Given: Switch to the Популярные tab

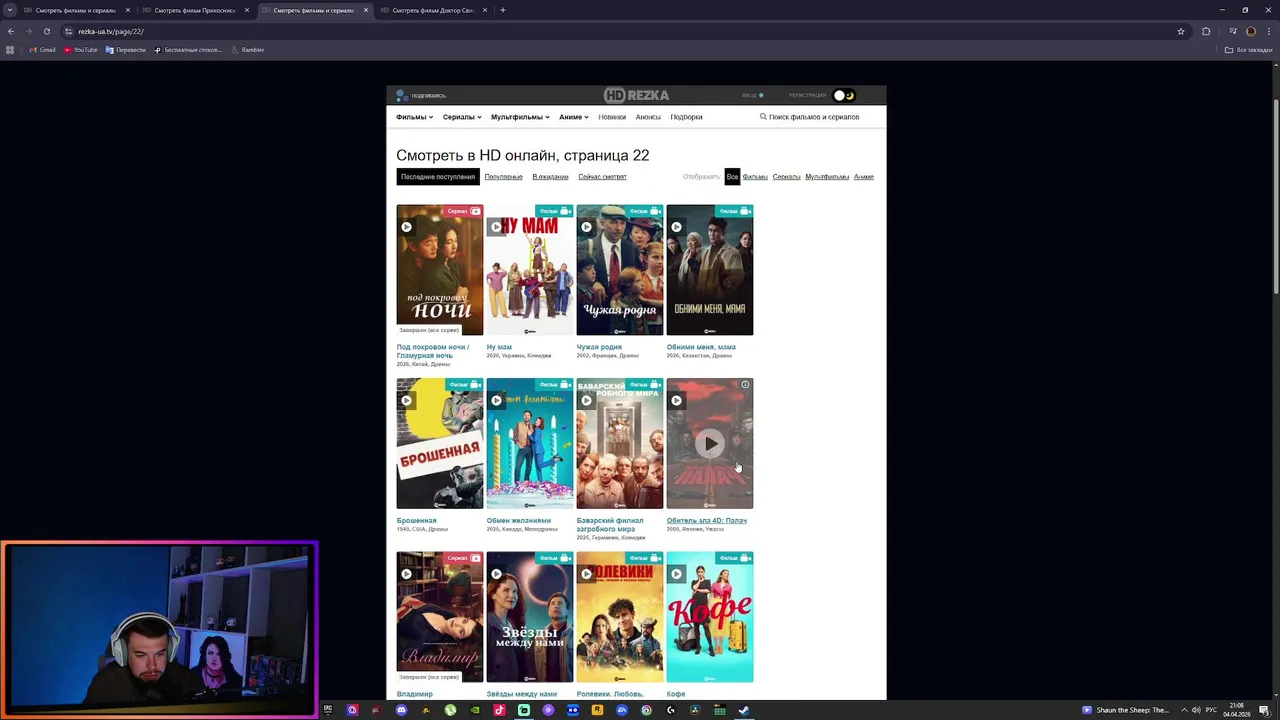Looking at the screenshot, I should (x=503, y=177).
